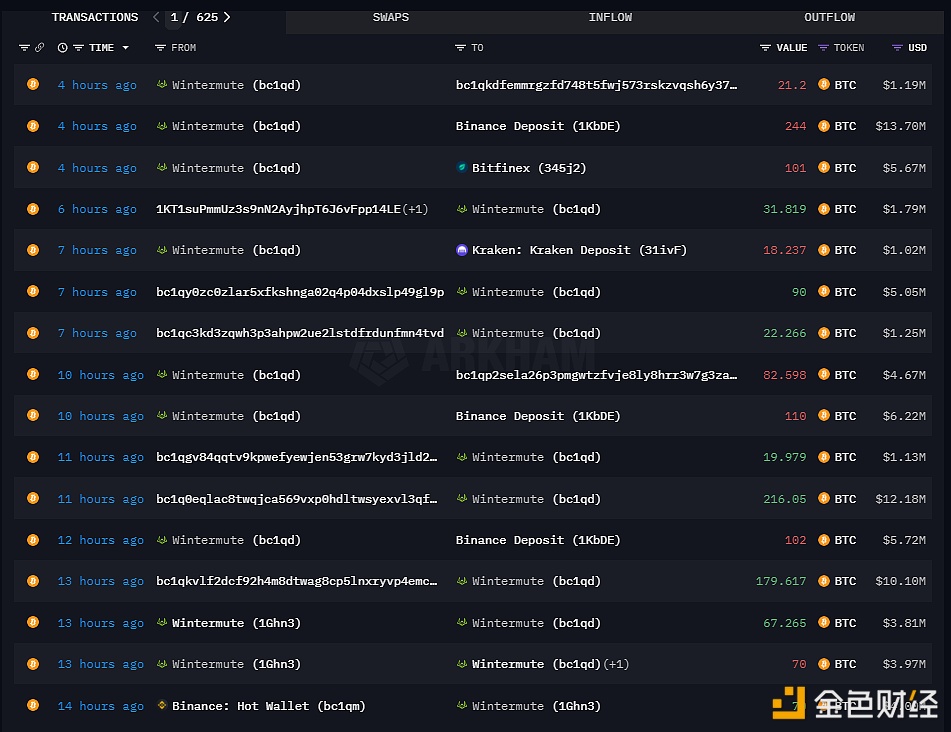951x732 pixels.
Task: Click (+1) after 1KT1su address
Action: [415, 209]
